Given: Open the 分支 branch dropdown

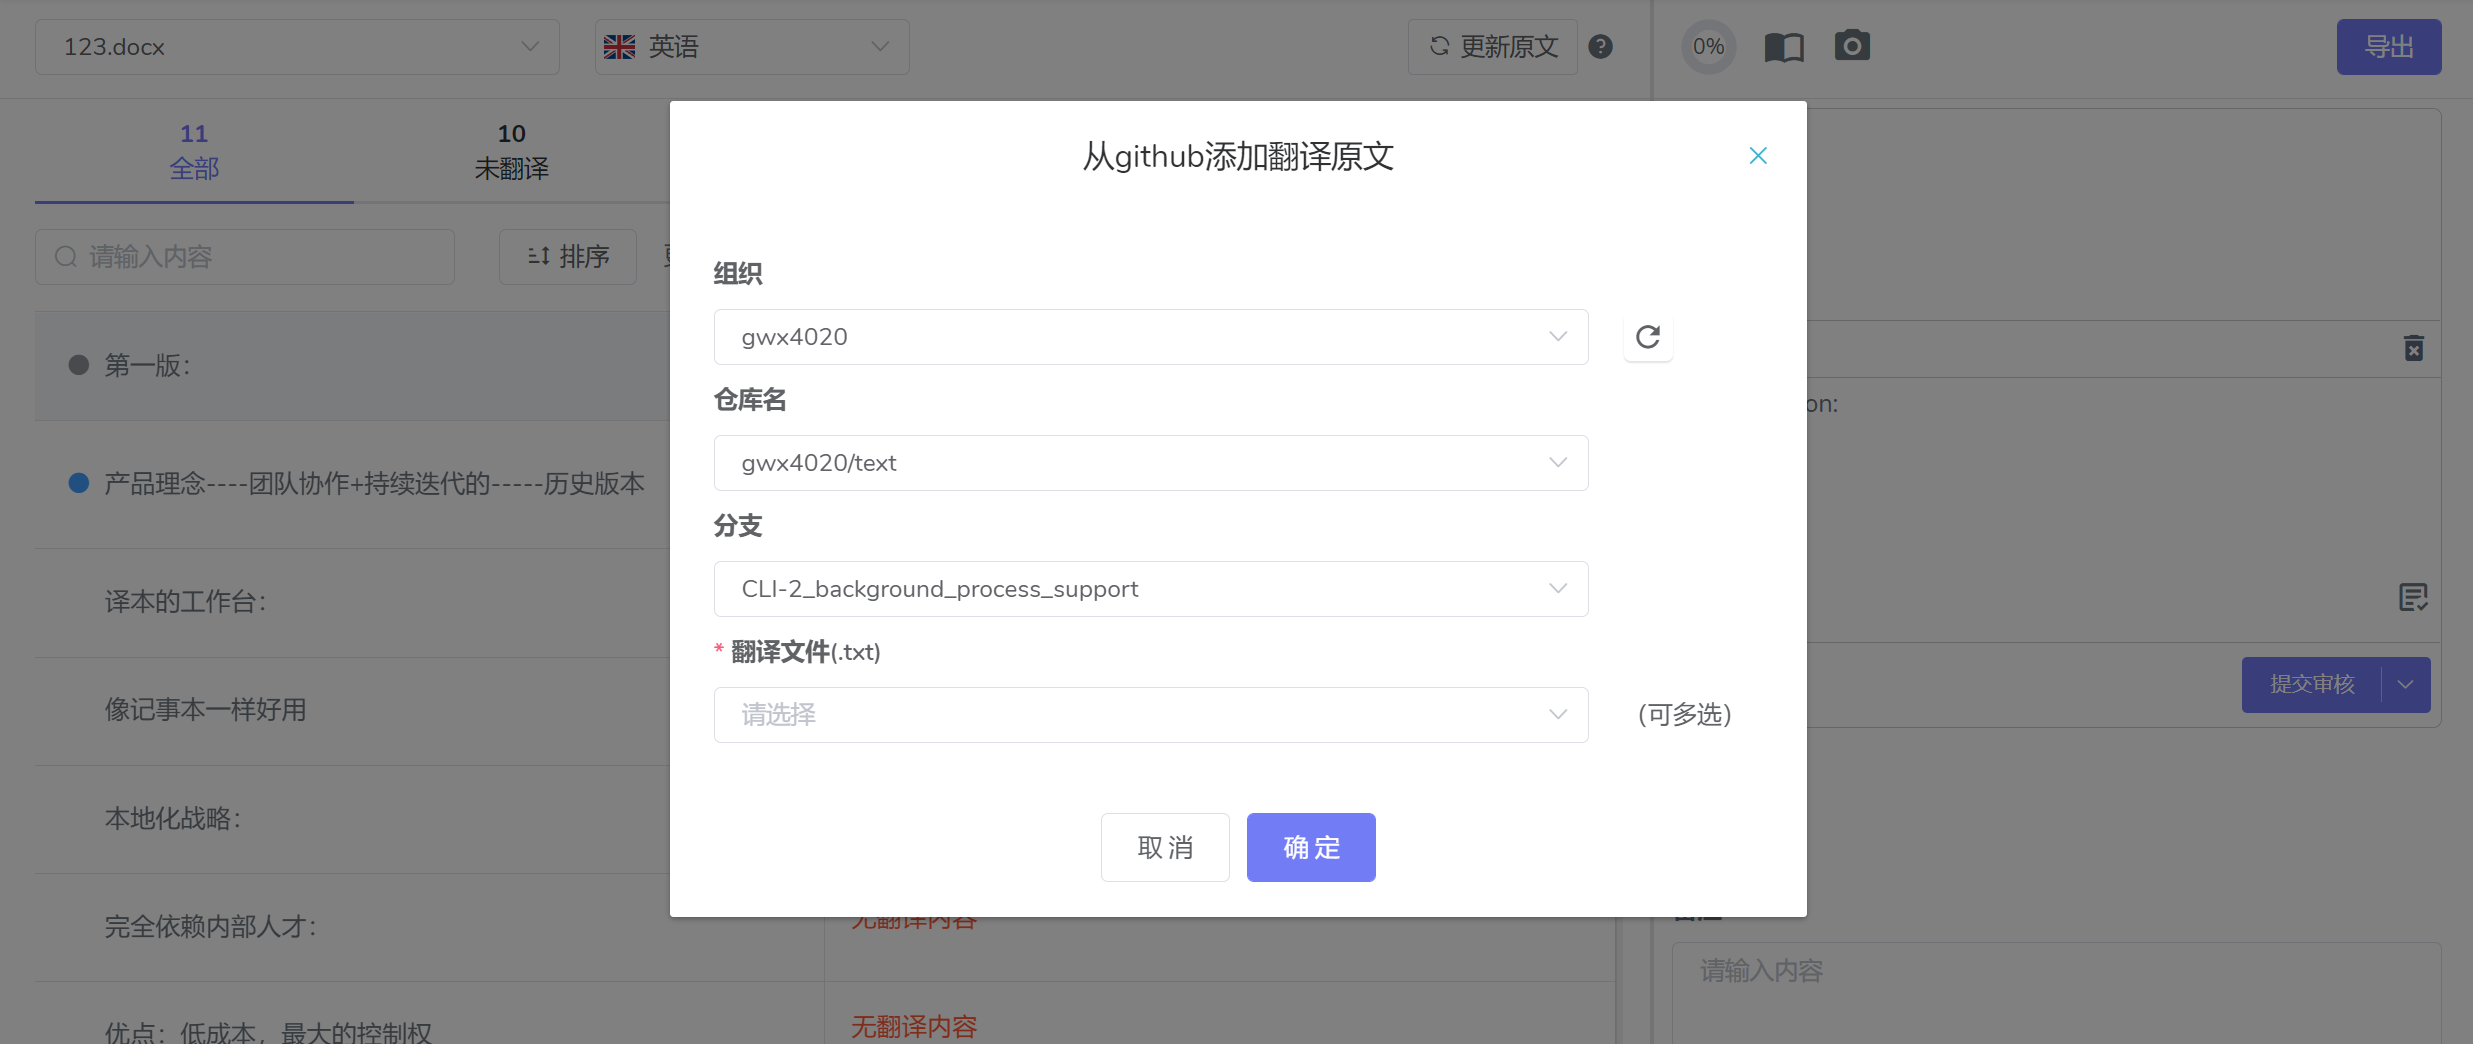Looking at the screenshot, I should [x=1151, y=589].
